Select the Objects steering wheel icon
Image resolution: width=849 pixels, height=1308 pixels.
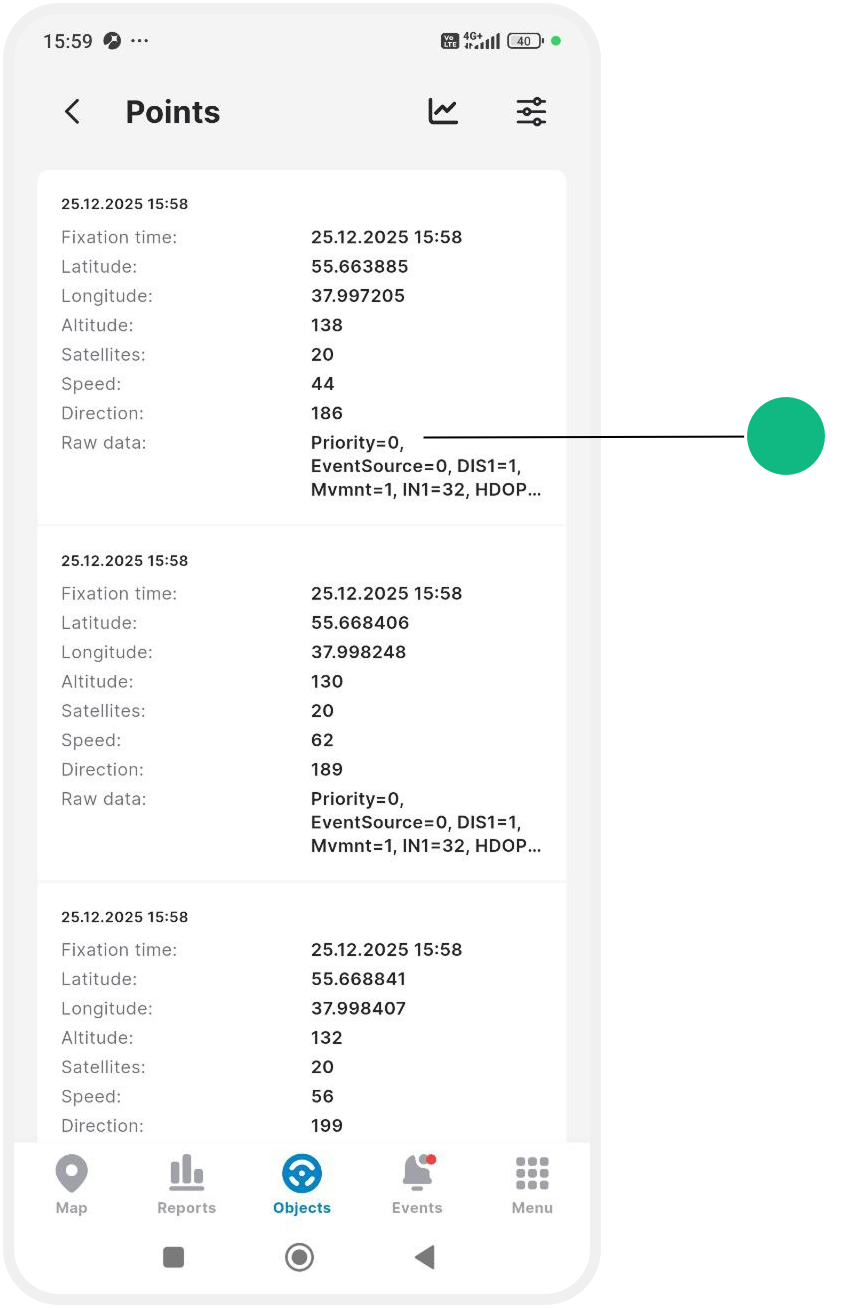click(x=302, y=1173)
